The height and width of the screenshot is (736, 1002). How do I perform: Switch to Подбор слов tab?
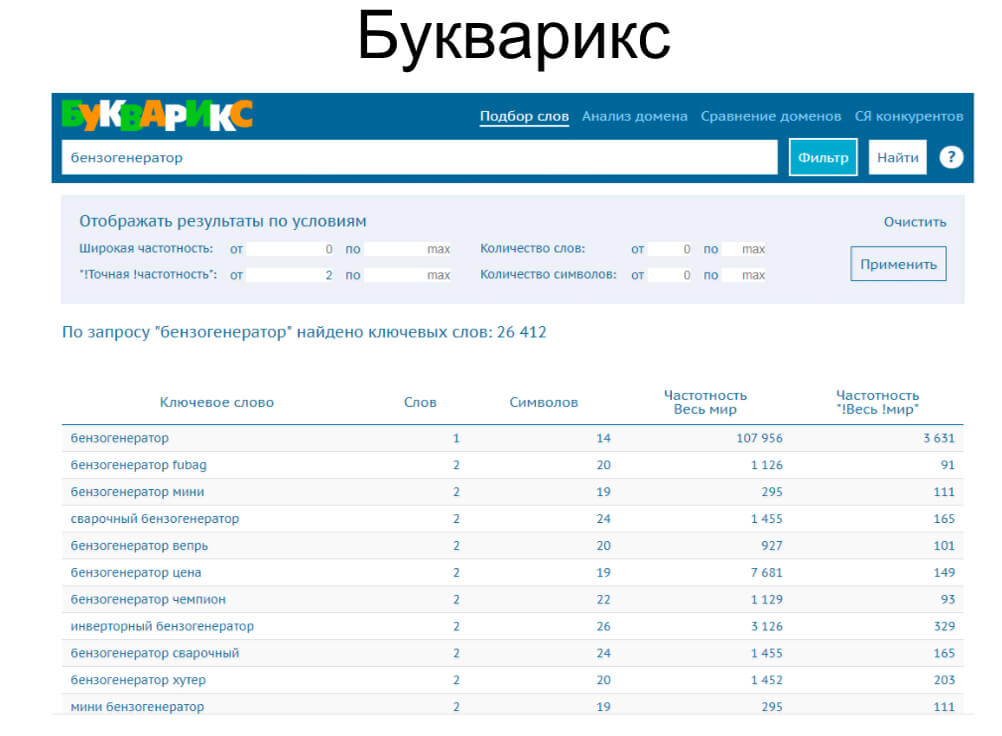tap(524, 116)
